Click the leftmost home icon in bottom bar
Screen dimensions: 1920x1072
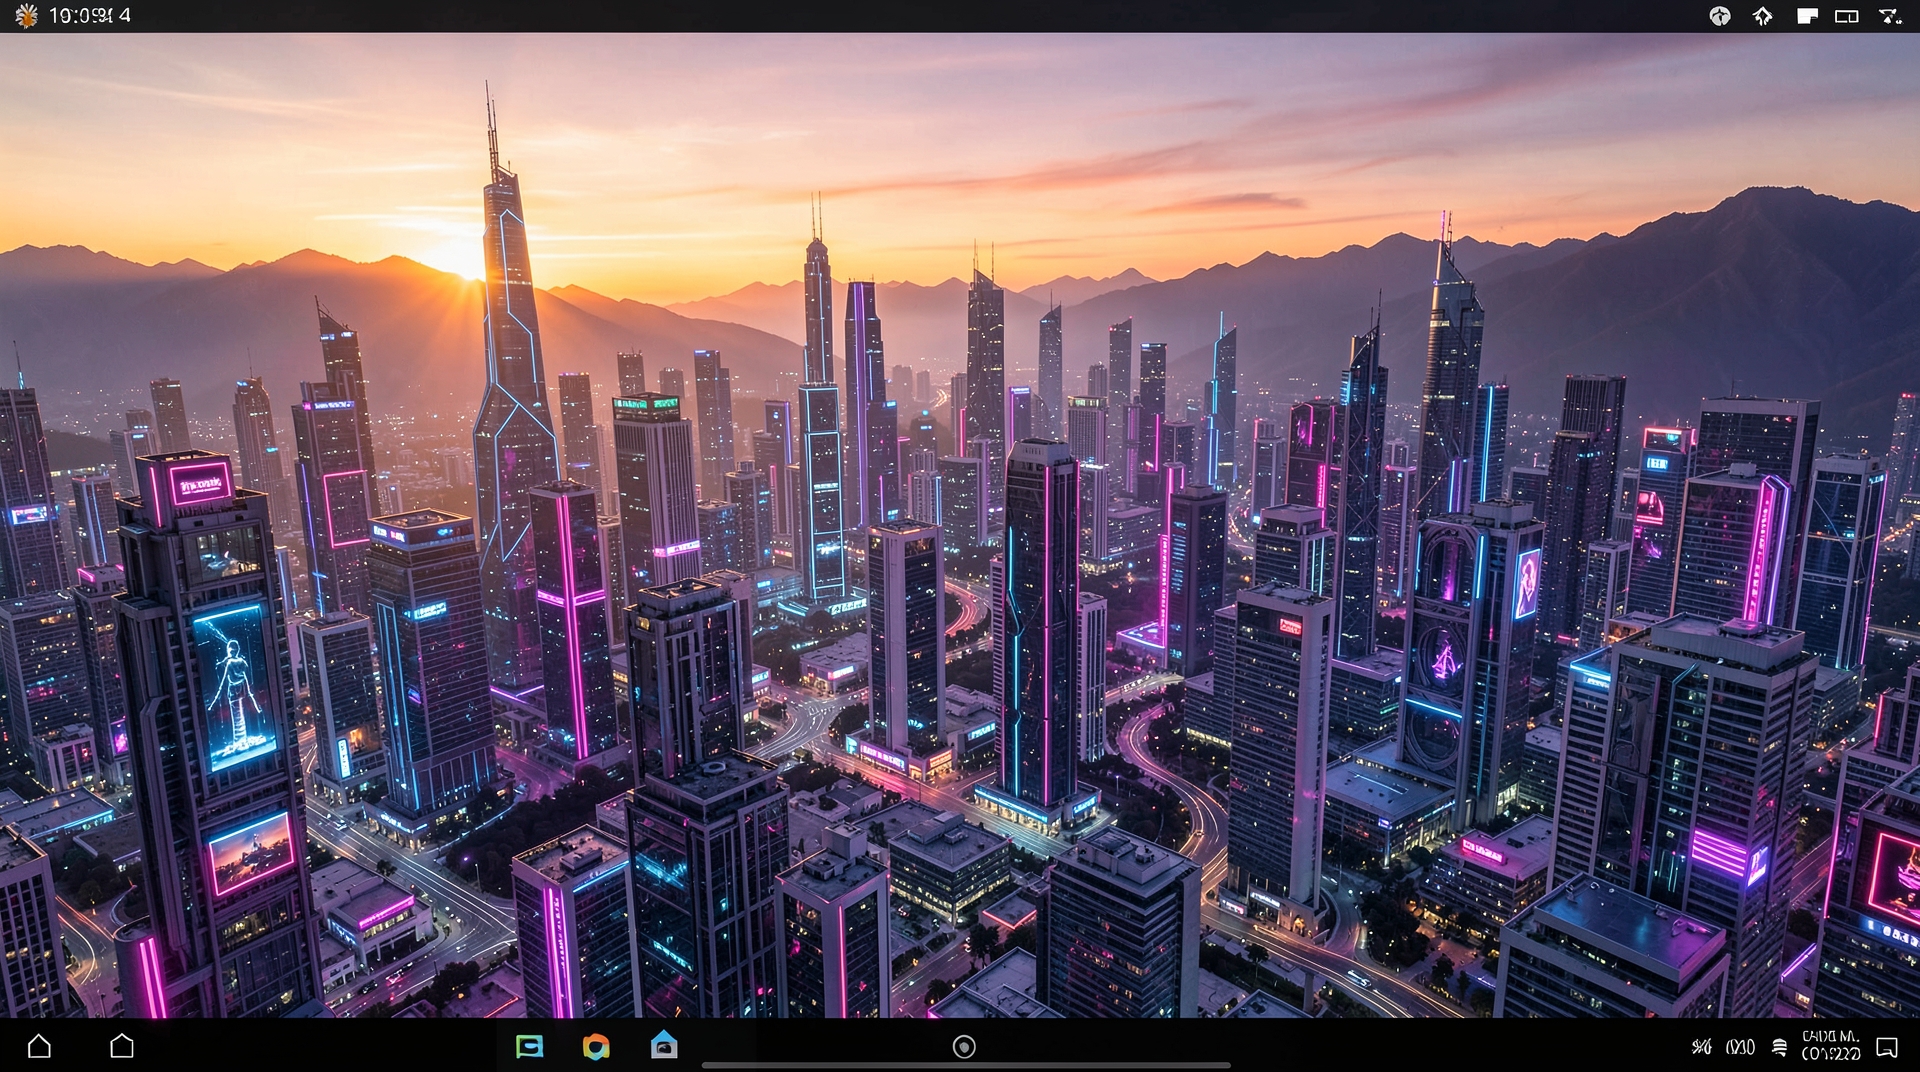39,1046
